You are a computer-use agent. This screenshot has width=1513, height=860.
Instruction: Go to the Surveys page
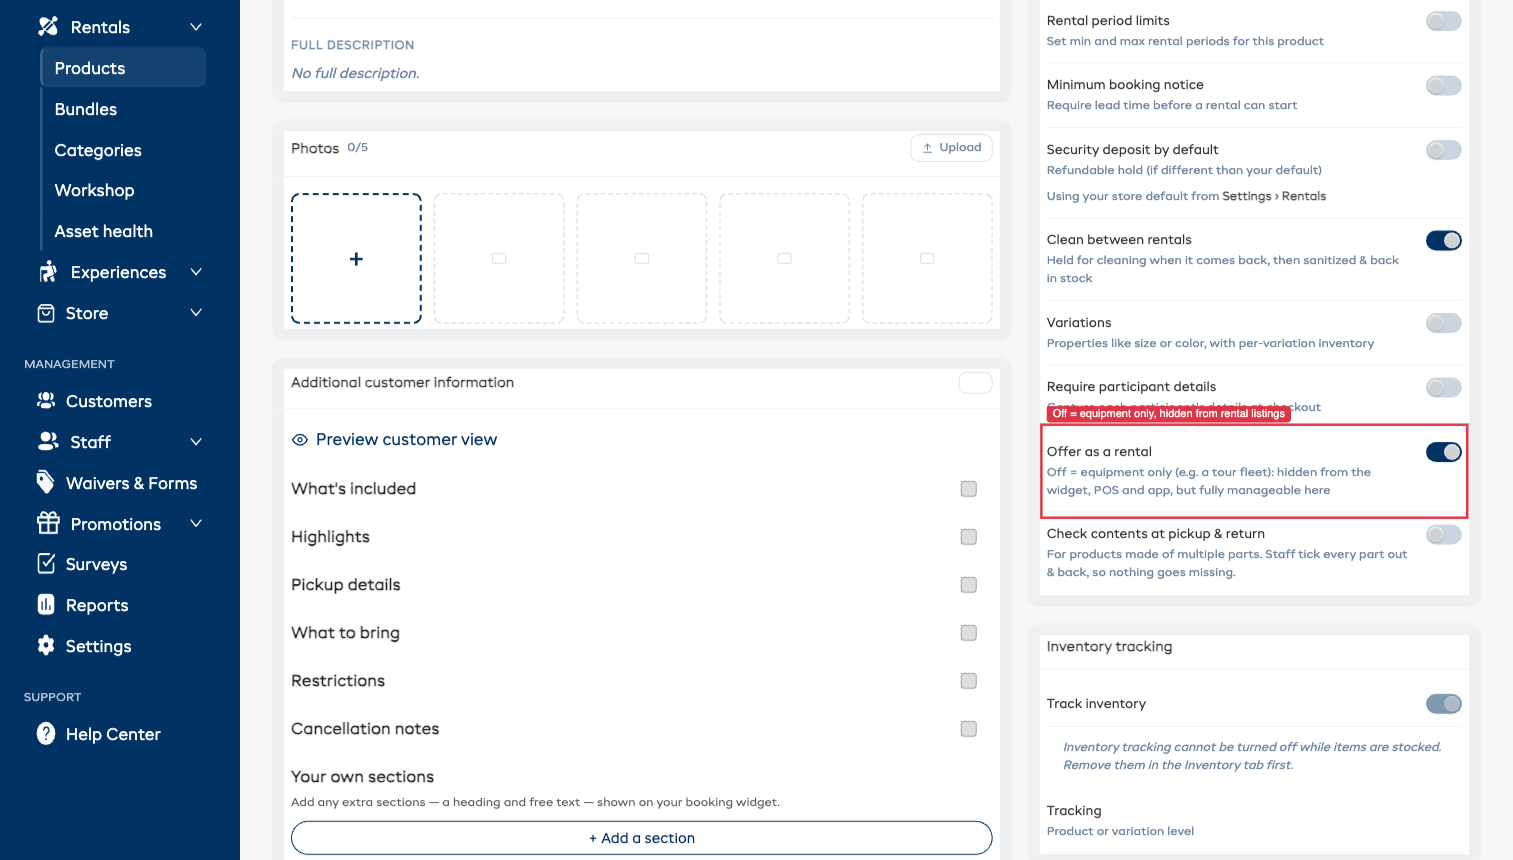[x=96, y=564]
